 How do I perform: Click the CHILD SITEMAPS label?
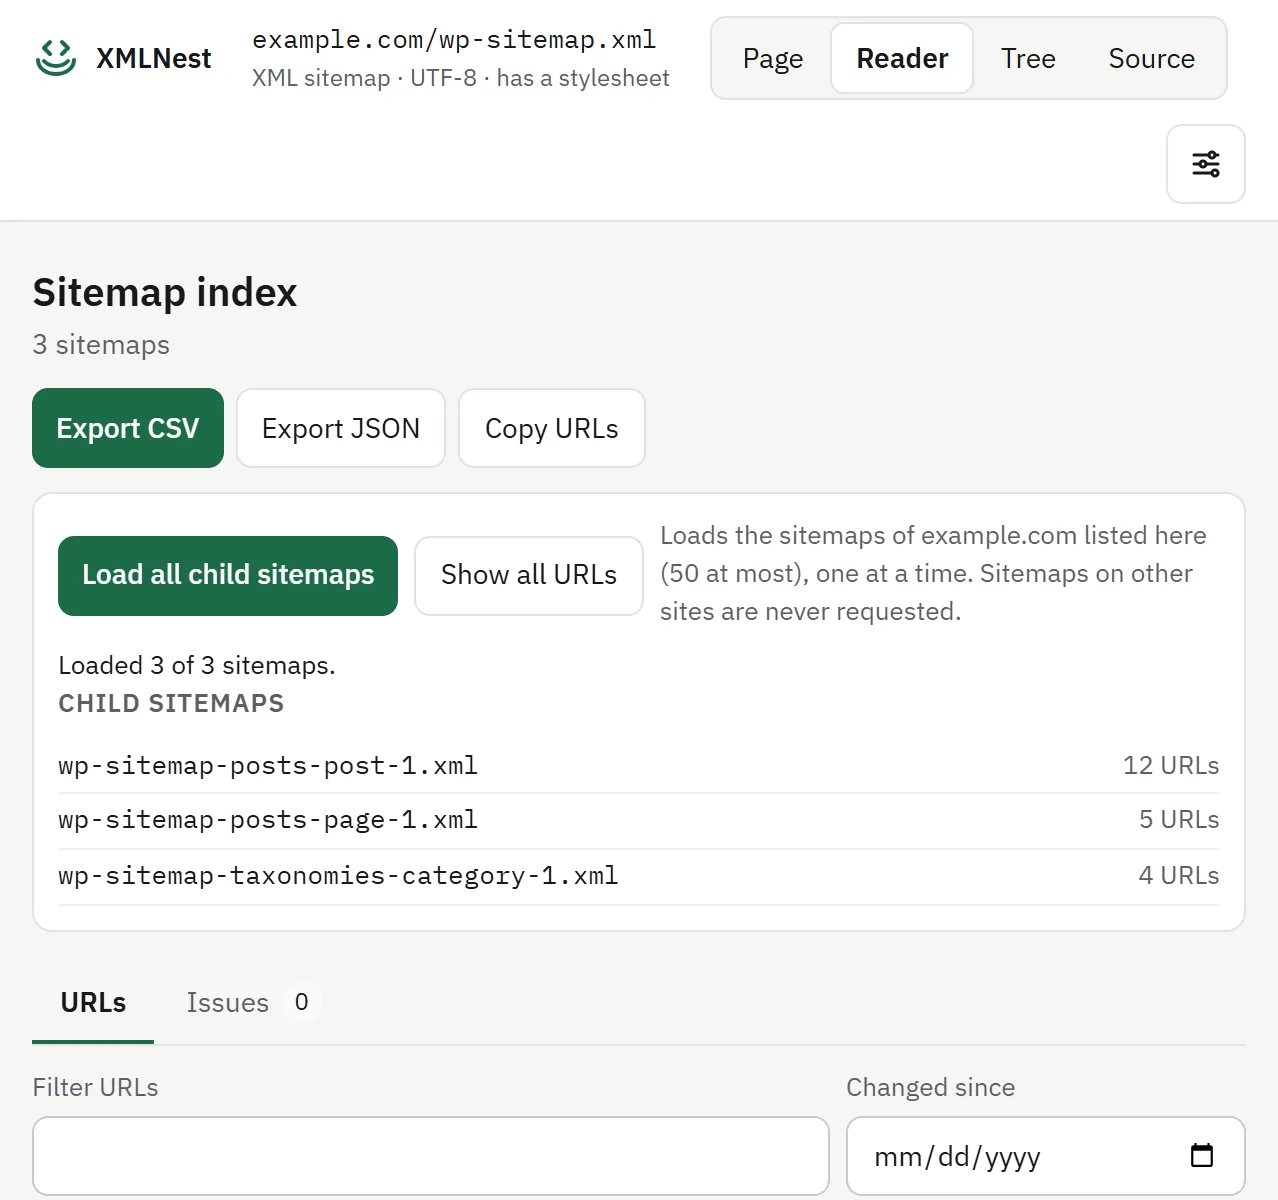click(171, 704)
